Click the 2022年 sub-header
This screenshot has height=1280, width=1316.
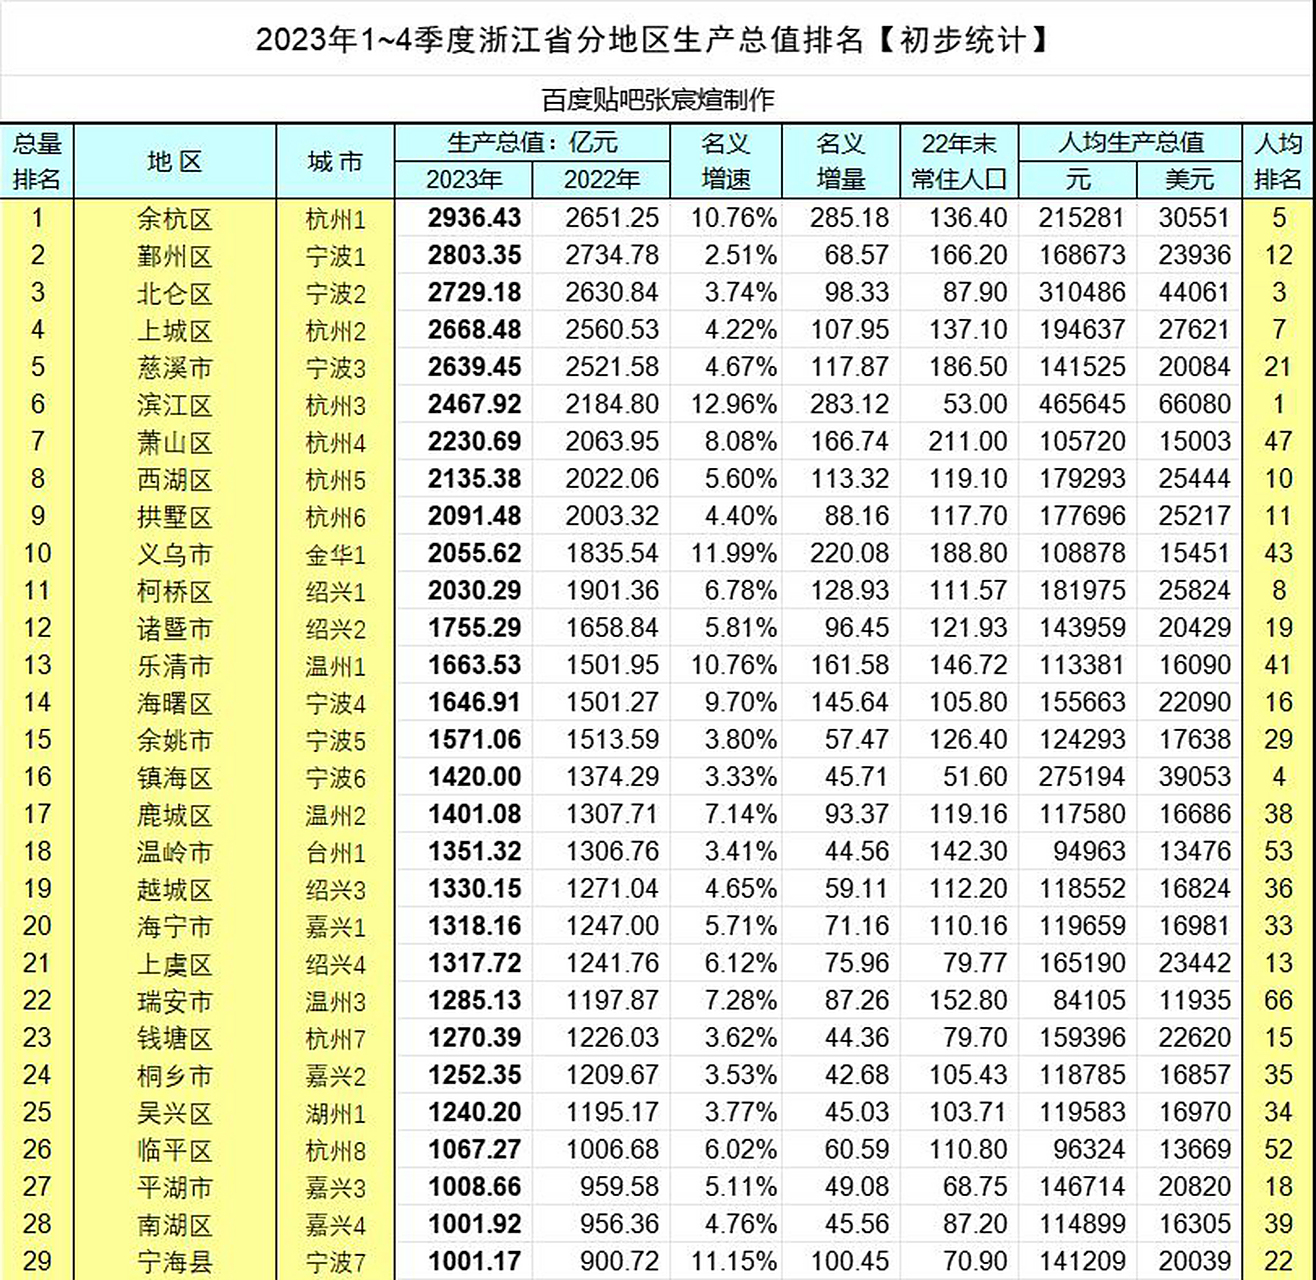pos(602,181)
